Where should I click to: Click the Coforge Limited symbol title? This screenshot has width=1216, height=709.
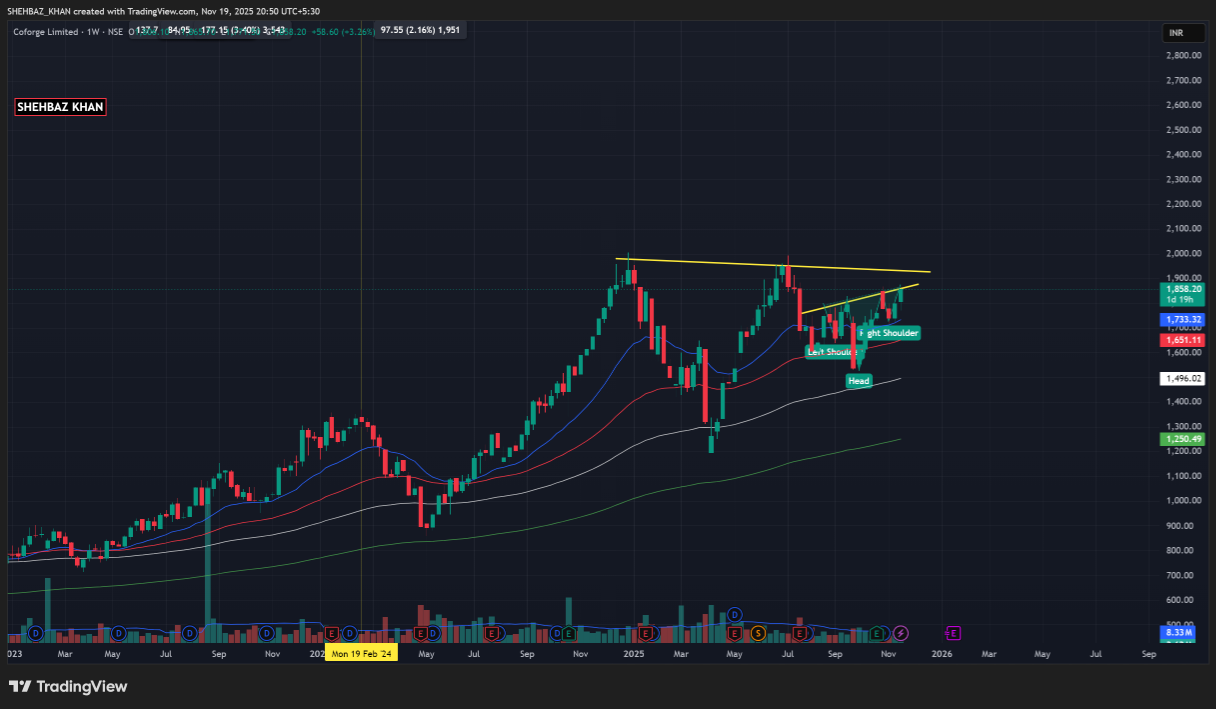(x=44, y=32)
